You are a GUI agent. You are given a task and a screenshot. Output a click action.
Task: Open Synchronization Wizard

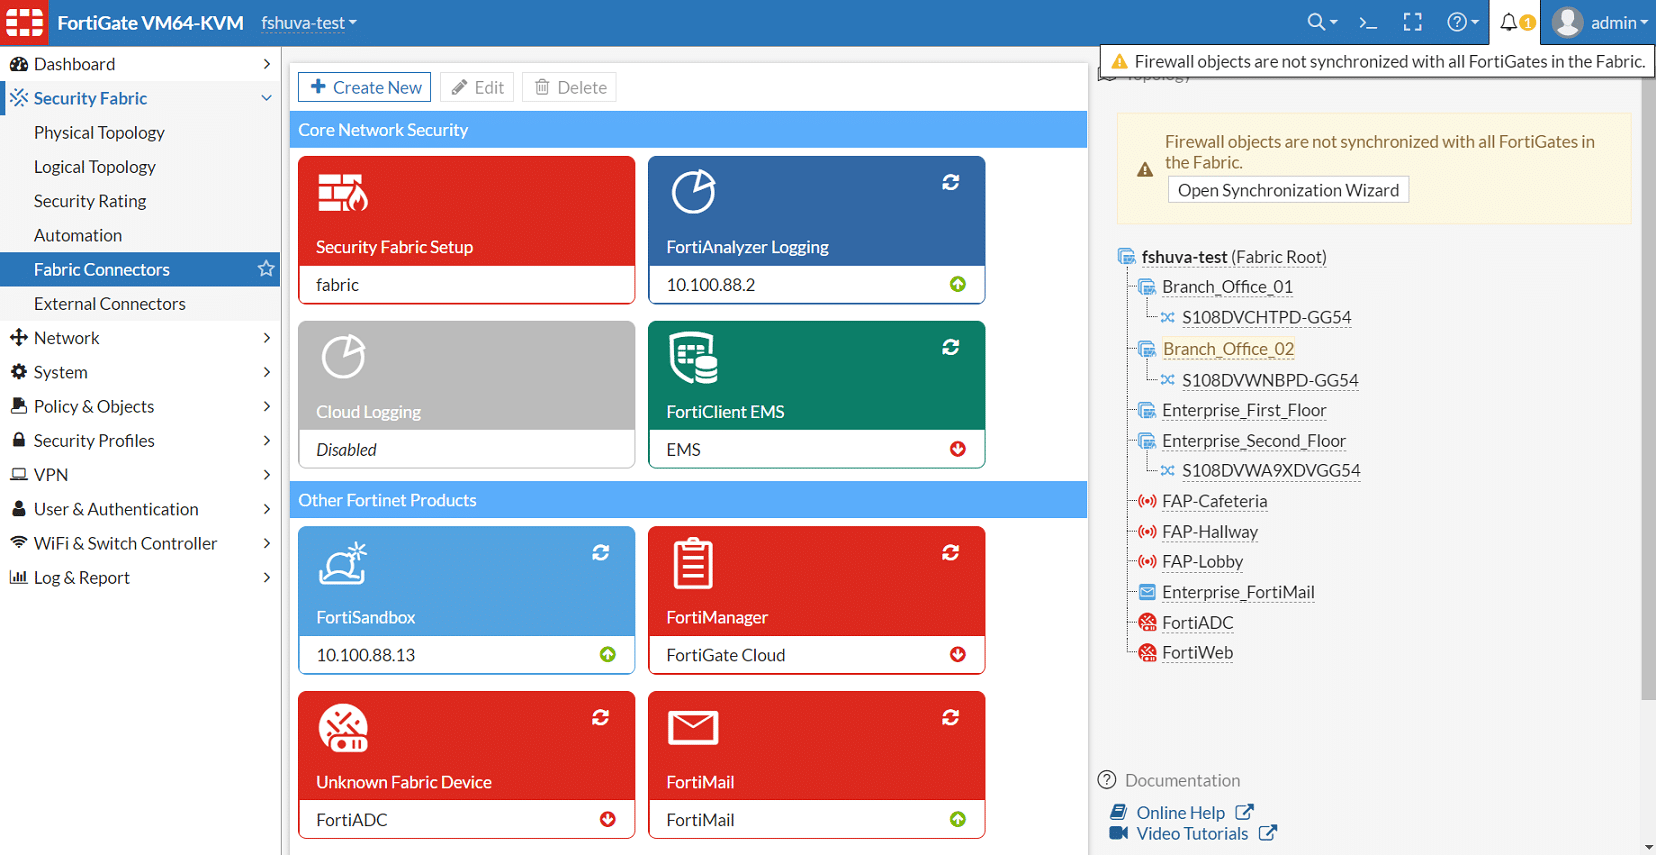coord(1288,190)
